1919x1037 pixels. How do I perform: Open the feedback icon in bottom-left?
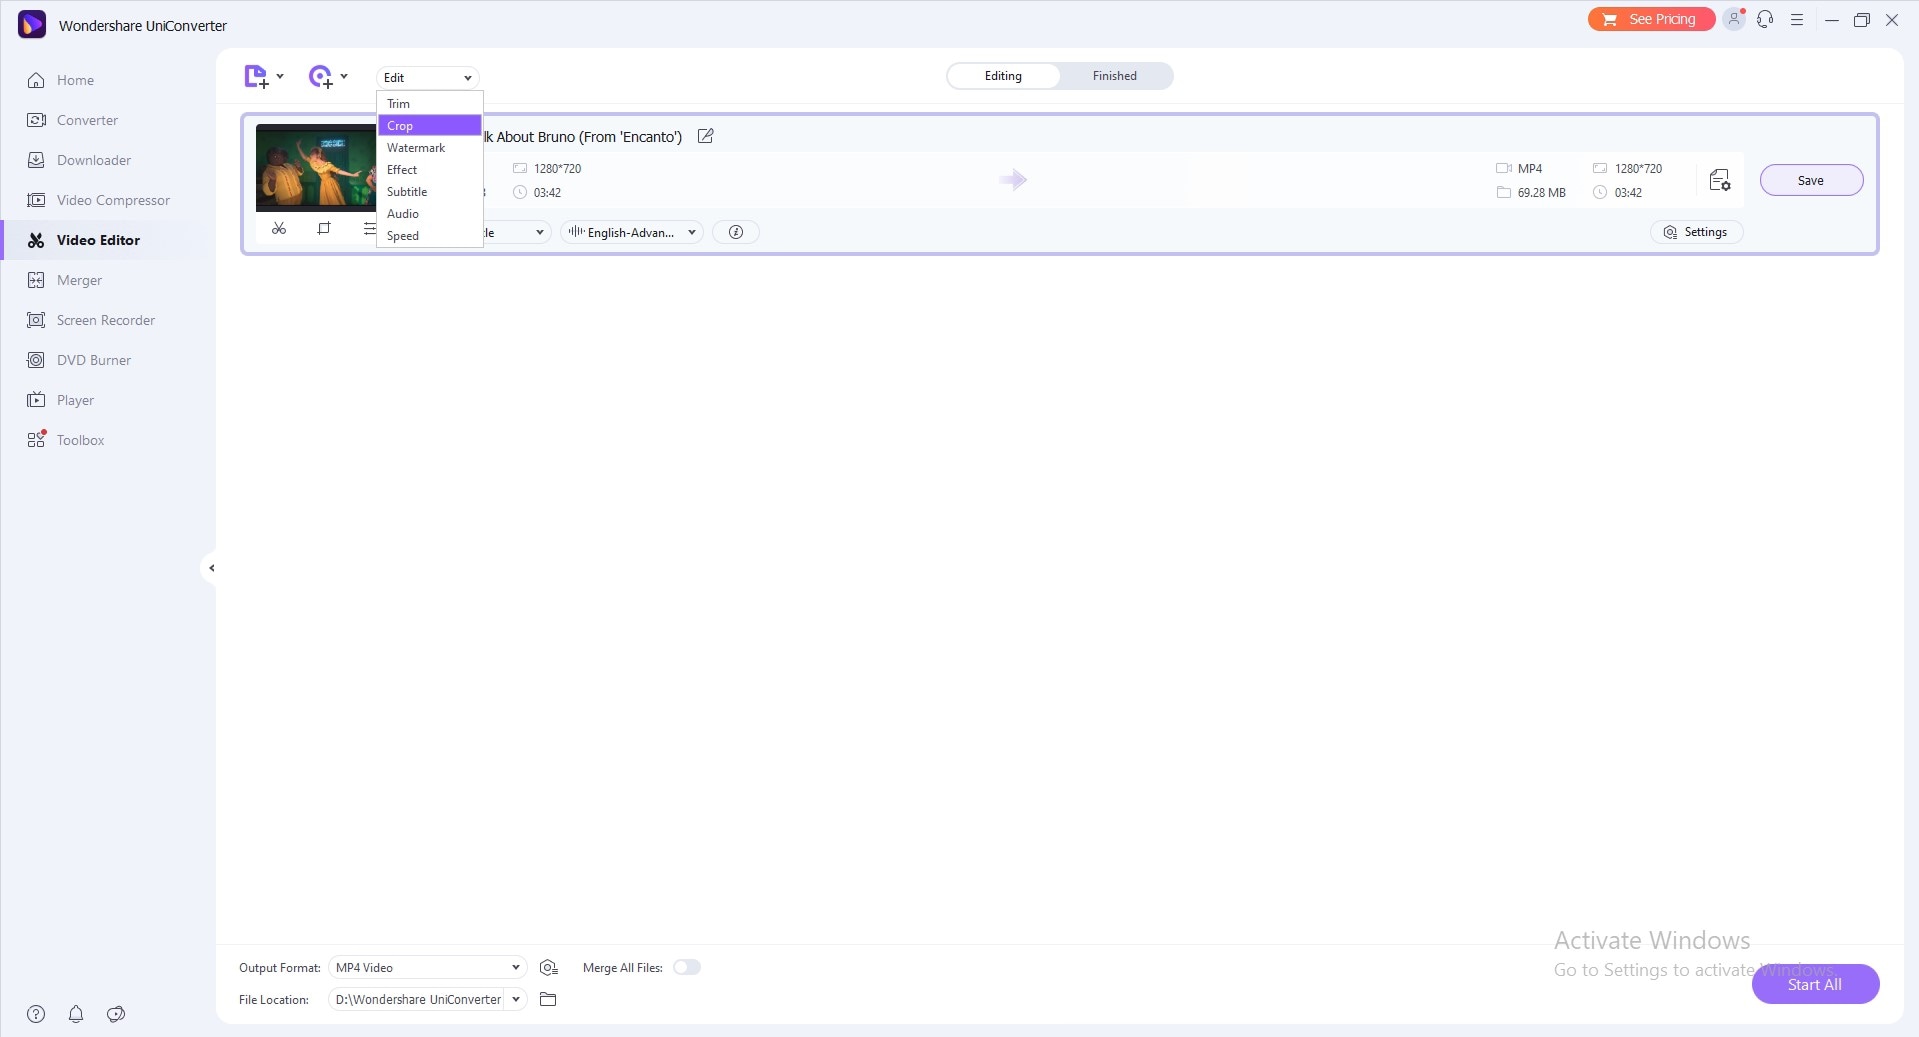(x=116, y=1014)
